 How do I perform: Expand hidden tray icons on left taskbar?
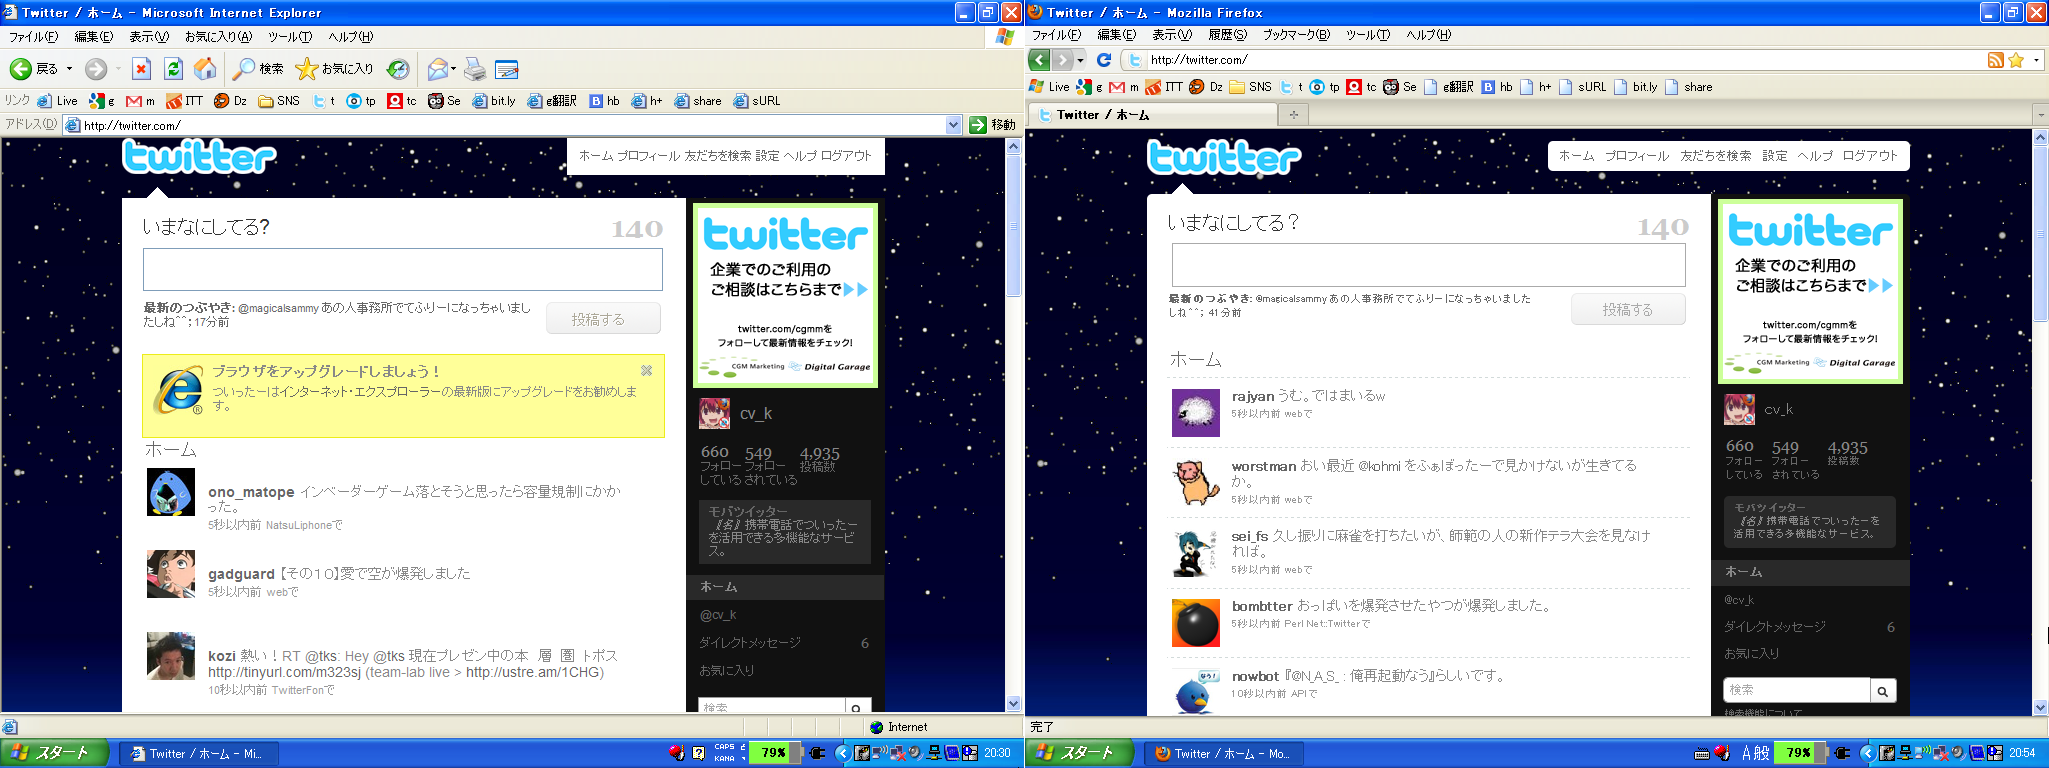coord(842,753)
